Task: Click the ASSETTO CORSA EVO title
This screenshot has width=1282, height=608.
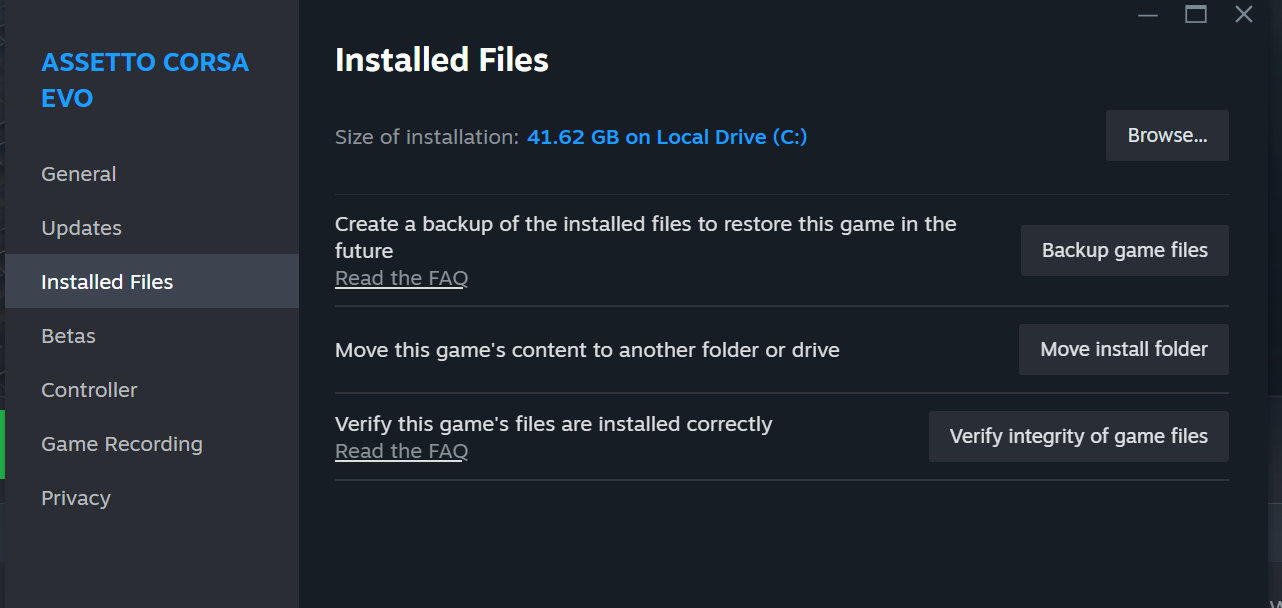Action: (x=144, y=80)
